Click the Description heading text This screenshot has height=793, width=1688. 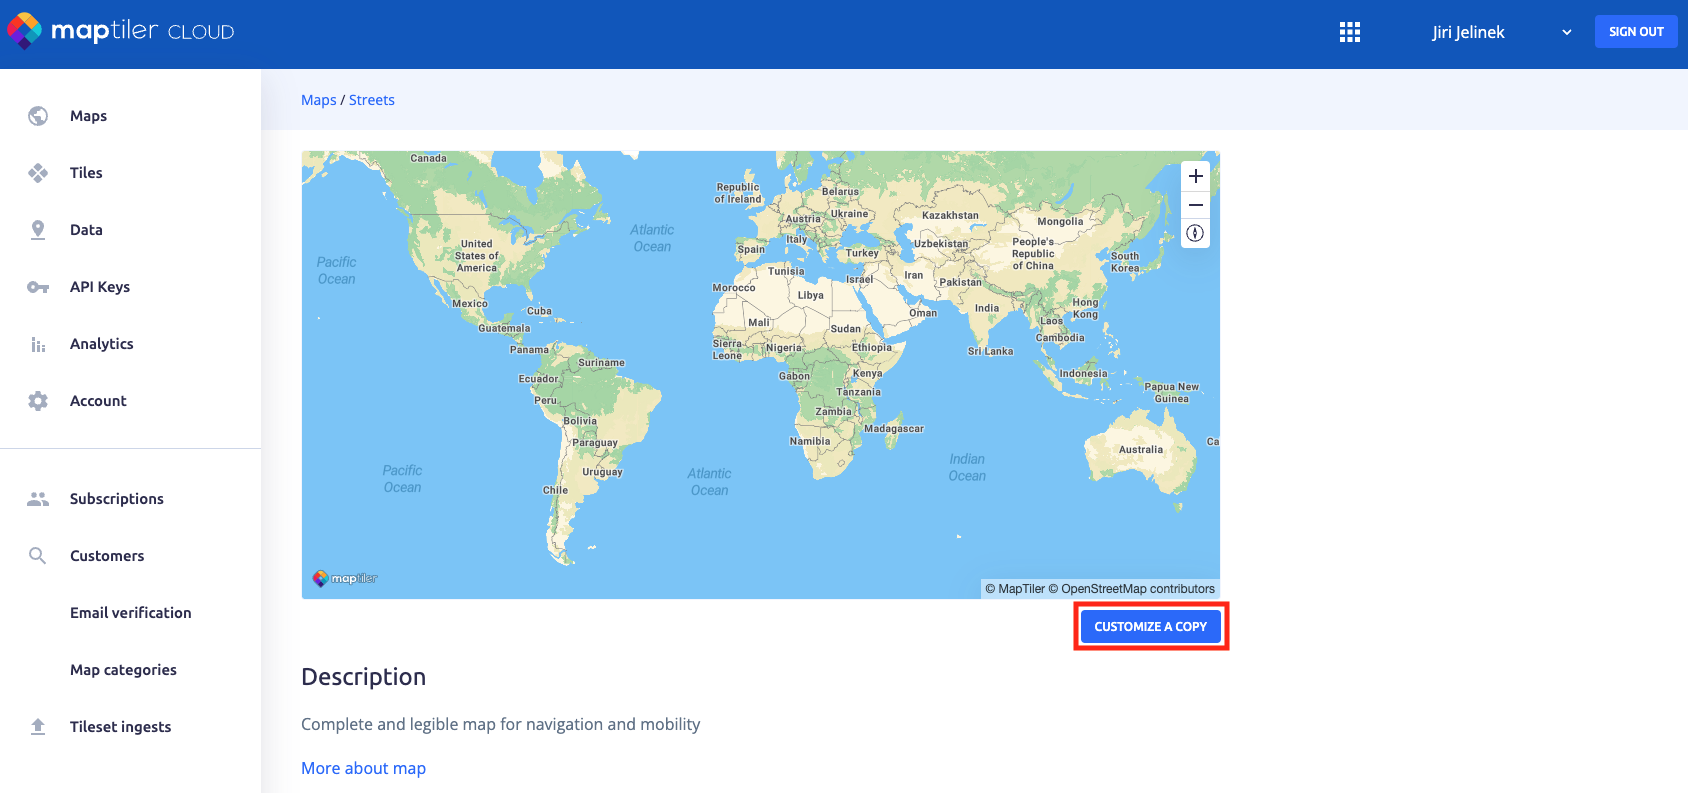[364, 677]
